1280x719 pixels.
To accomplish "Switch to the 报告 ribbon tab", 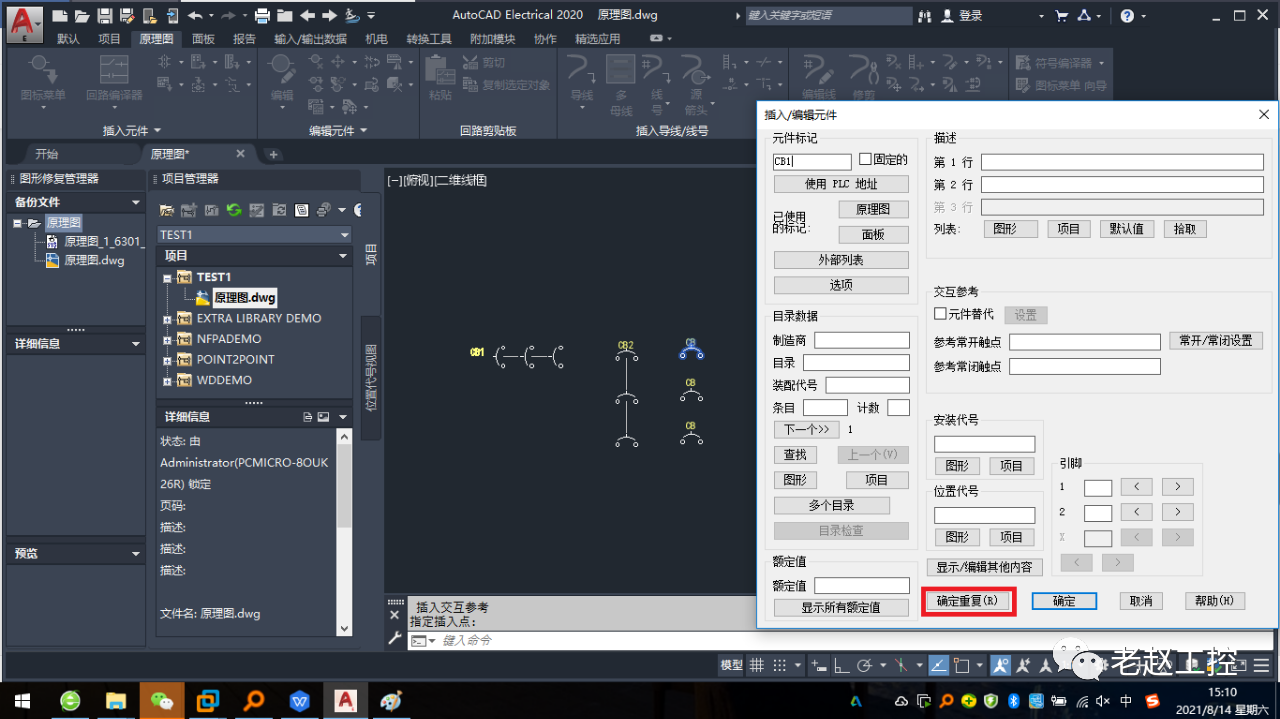I will 244,39.
